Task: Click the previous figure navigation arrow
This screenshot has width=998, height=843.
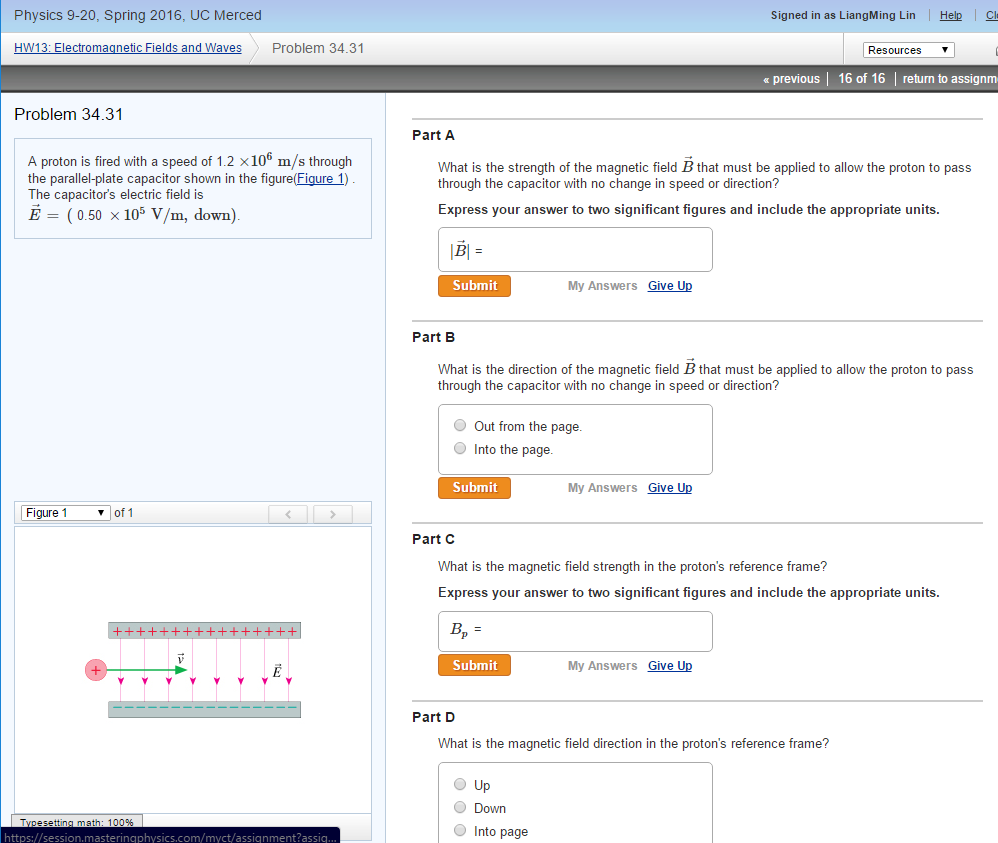Action: 288,513
